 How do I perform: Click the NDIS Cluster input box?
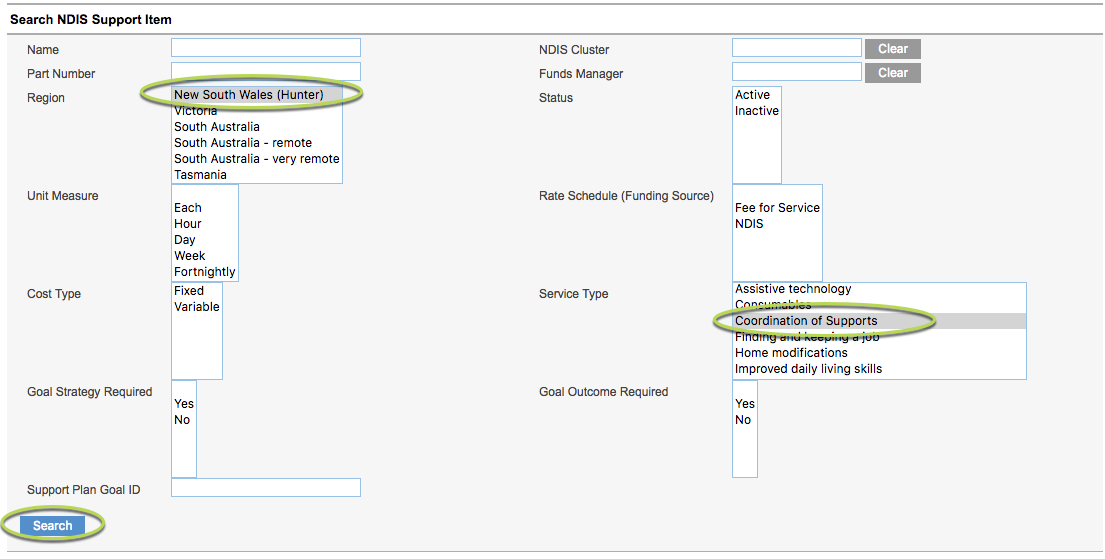(796, 47)
